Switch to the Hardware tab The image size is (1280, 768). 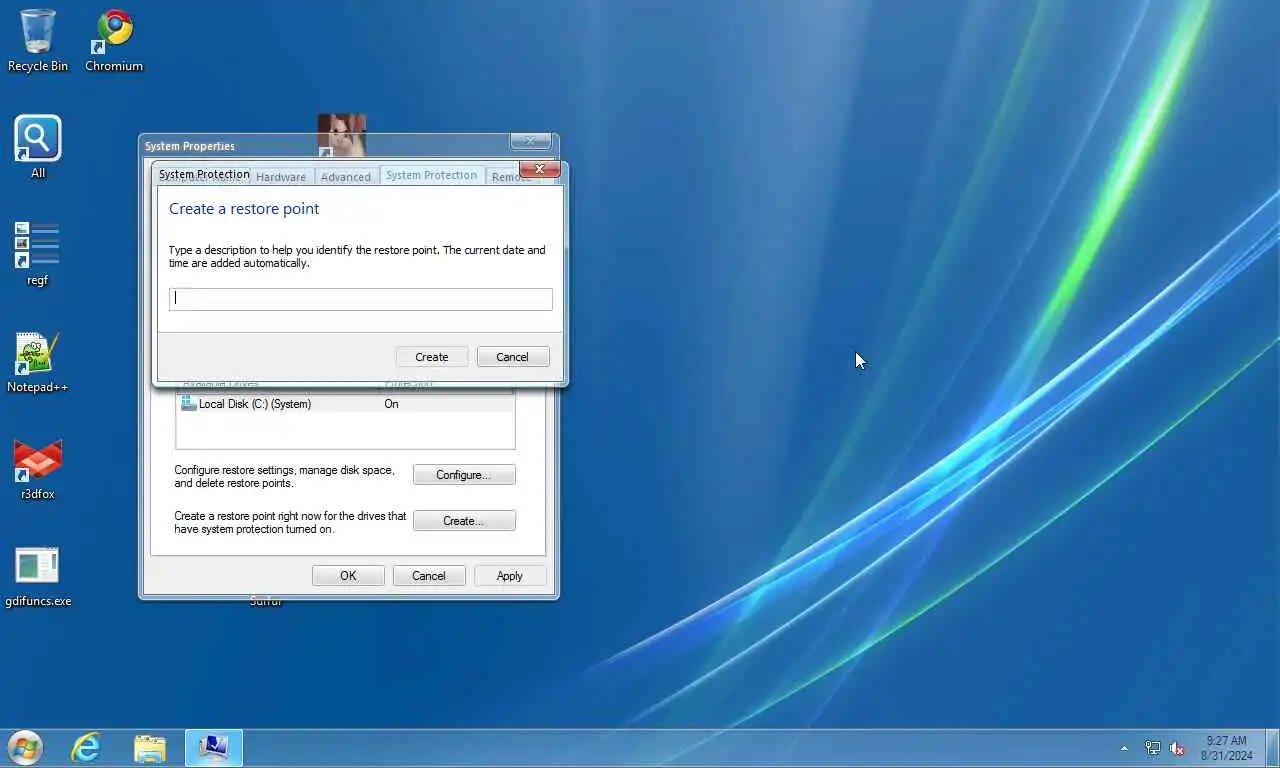(281, 177)
